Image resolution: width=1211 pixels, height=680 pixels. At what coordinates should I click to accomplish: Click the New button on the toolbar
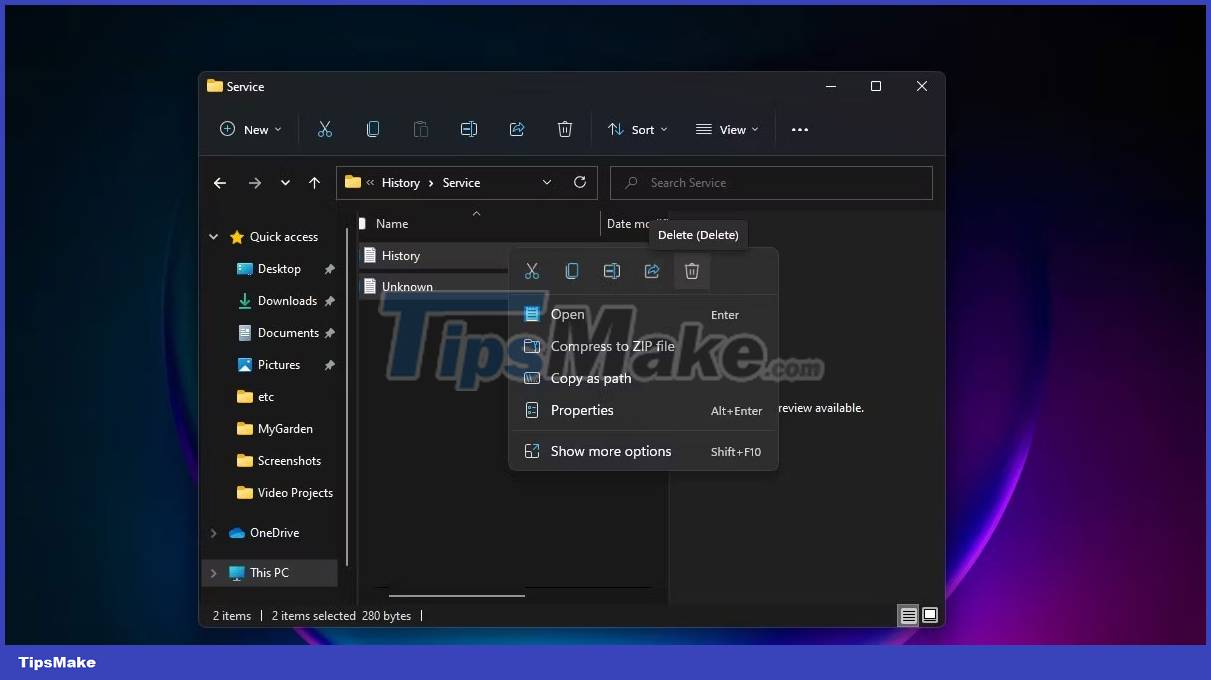(x=250, y=129)
